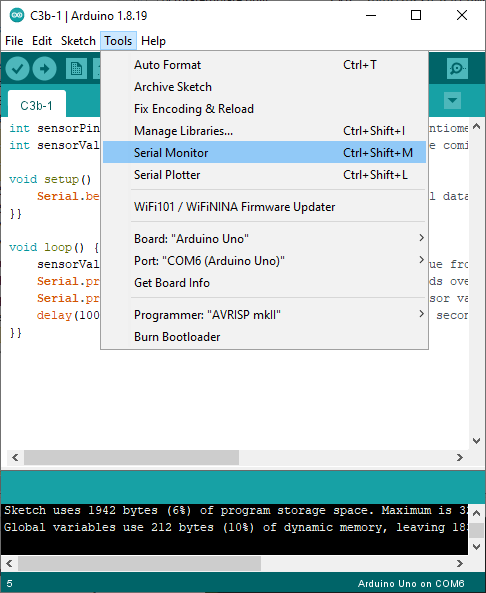Close the Tools menu
This screenshot has width=486, height=593.
click(118, 41)
